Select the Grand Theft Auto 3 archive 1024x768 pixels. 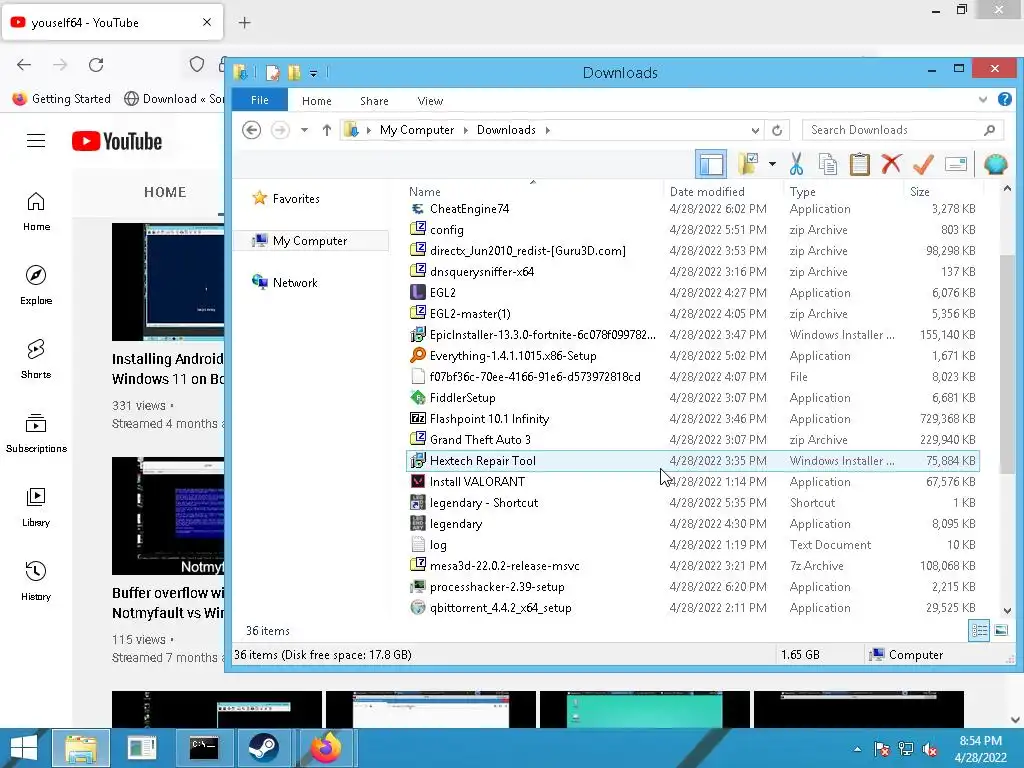tap(692, 440)
